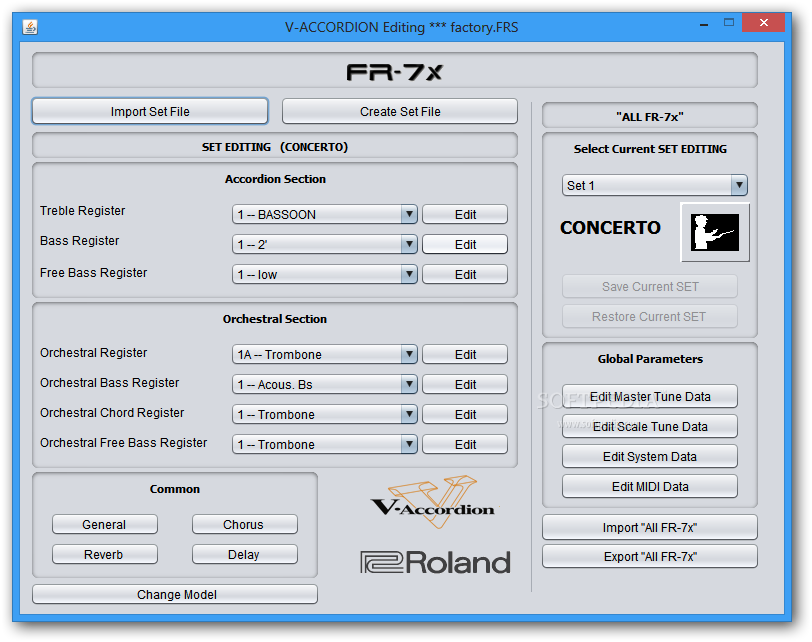Edit the Free Bass Register

coord(465,274)
